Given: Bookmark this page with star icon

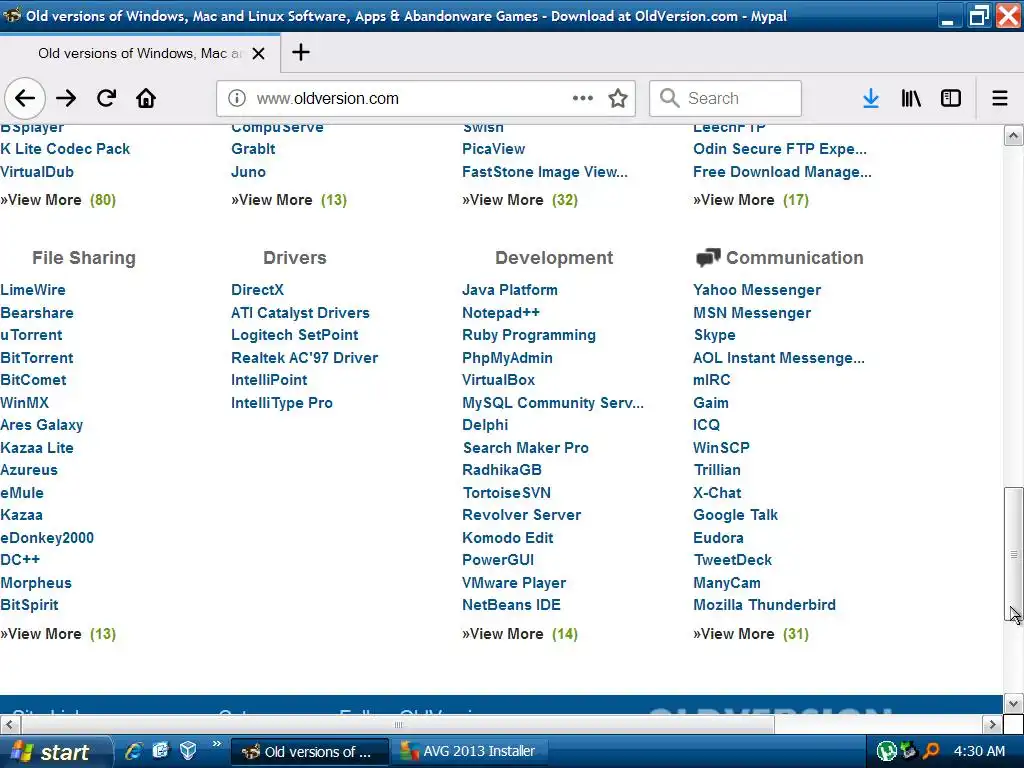Looking at the screenshot, I should (618, 99).
